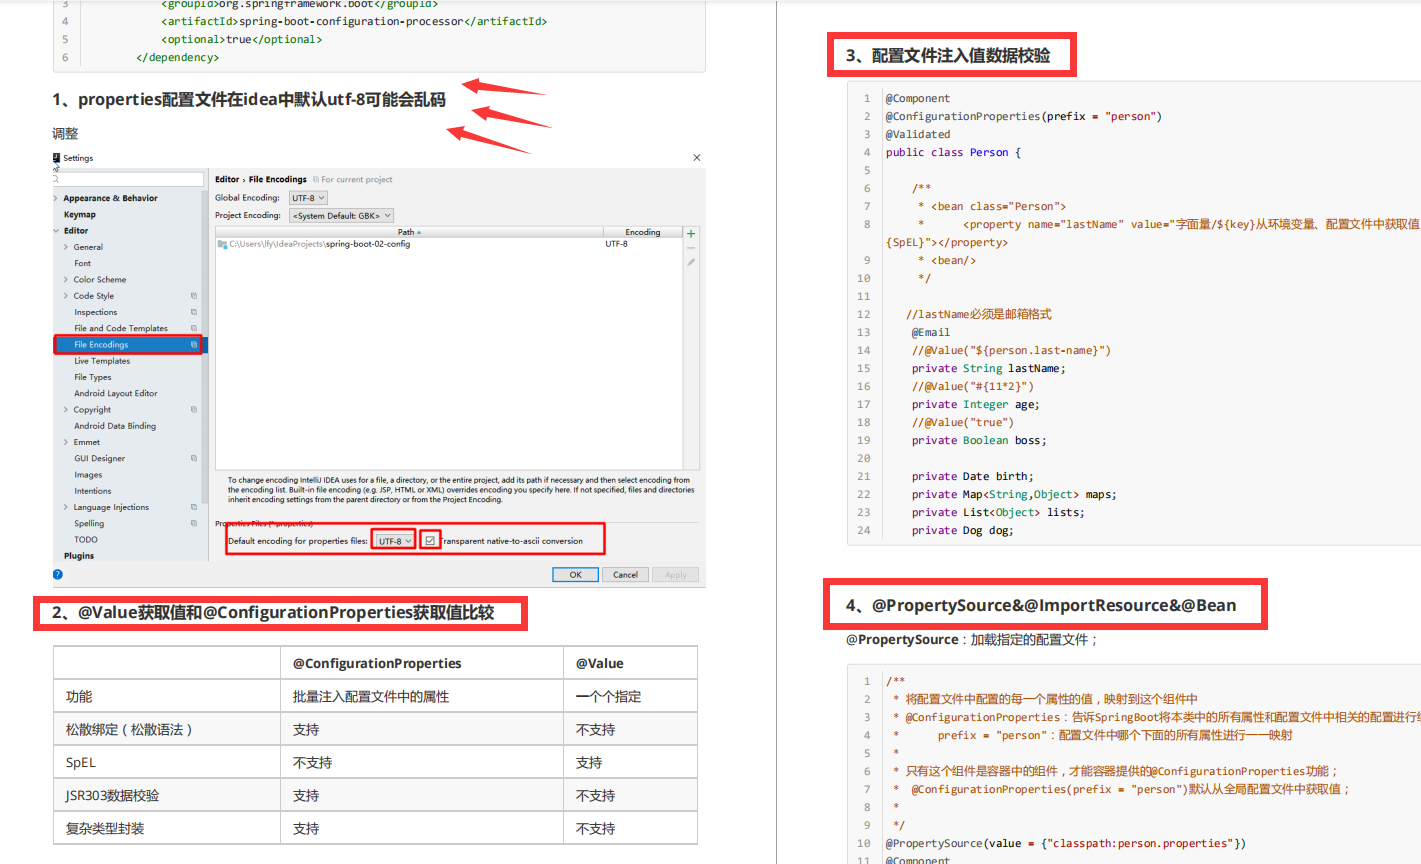Click the search magnifier icon in Settings
The height and width of the screenshot is (864, 1421).
pos(56,179)
